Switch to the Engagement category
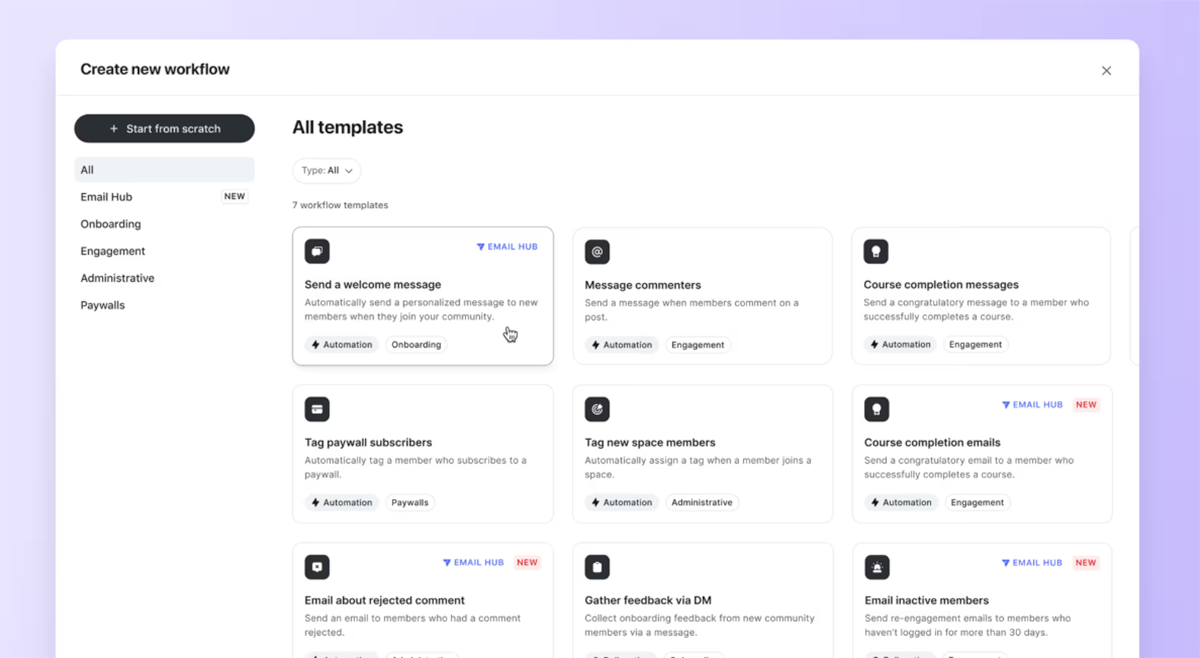1200x658 pixels. coord(112,251)
